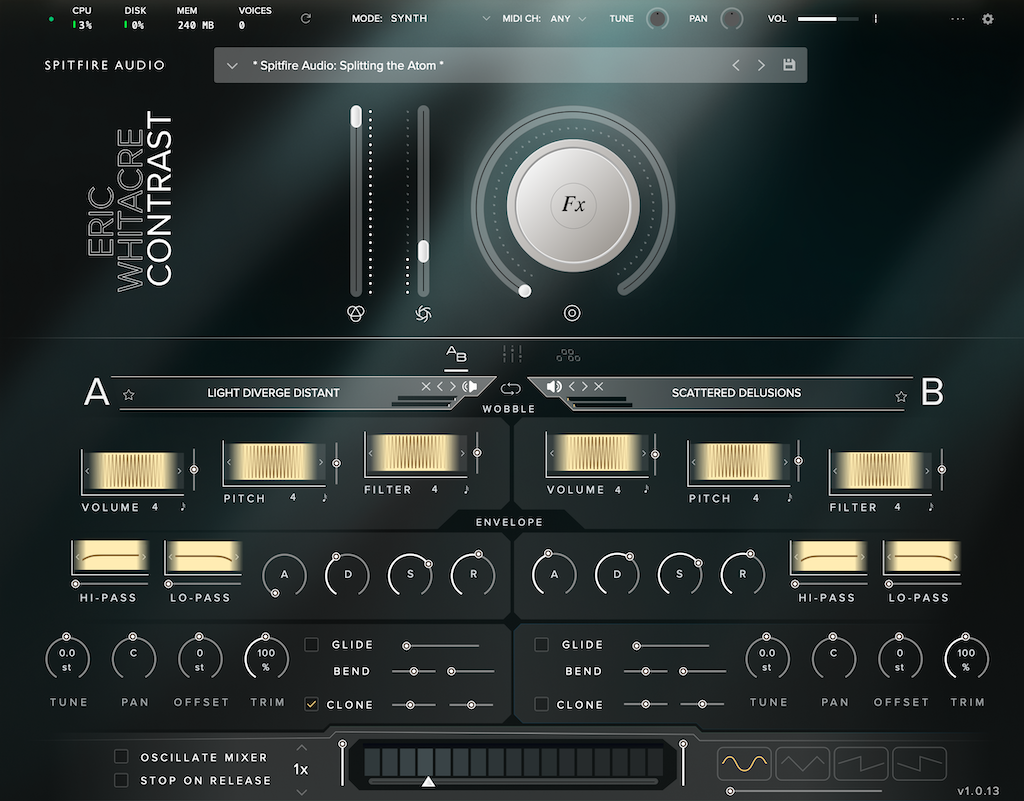Select previous sound for layer B
Image resolution: width=1024 pixels, height=801 pixels.
click(572, 386)
